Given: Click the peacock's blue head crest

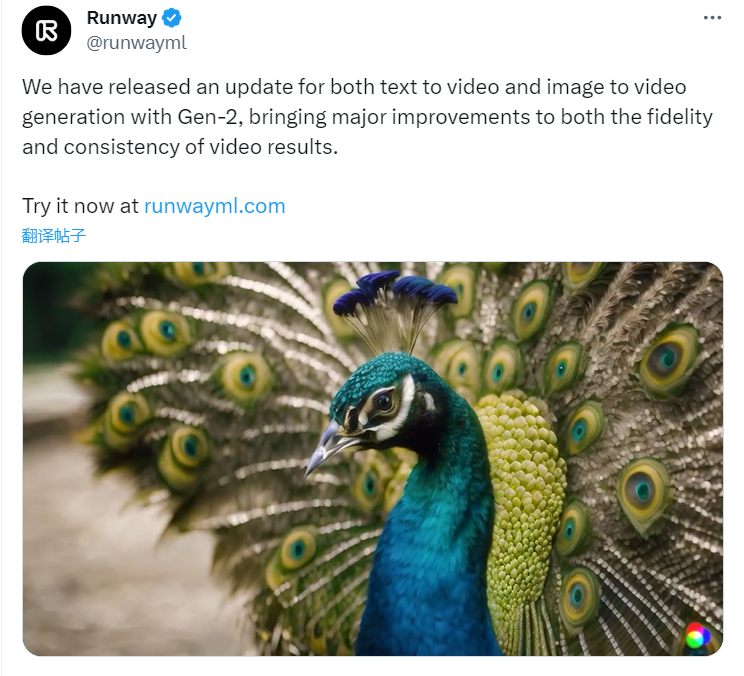Looking at the screenshot, I should pyautogui.click(x=394, y=292).
